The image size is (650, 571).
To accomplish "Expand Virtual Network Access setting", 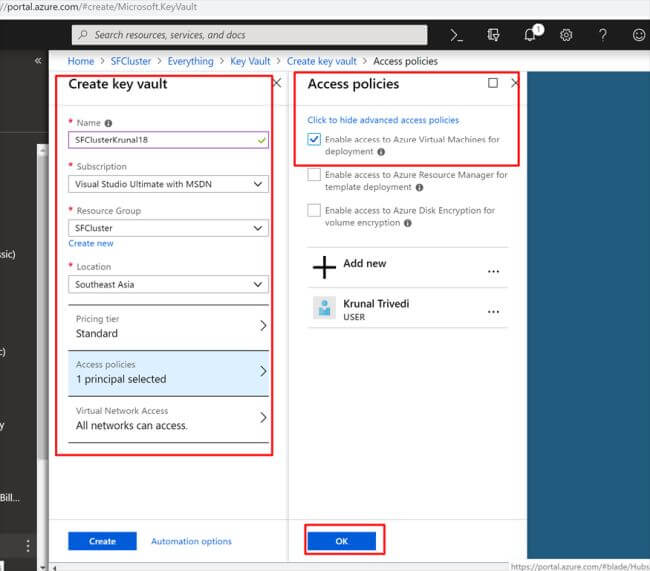I will click(x=168, y=419).
